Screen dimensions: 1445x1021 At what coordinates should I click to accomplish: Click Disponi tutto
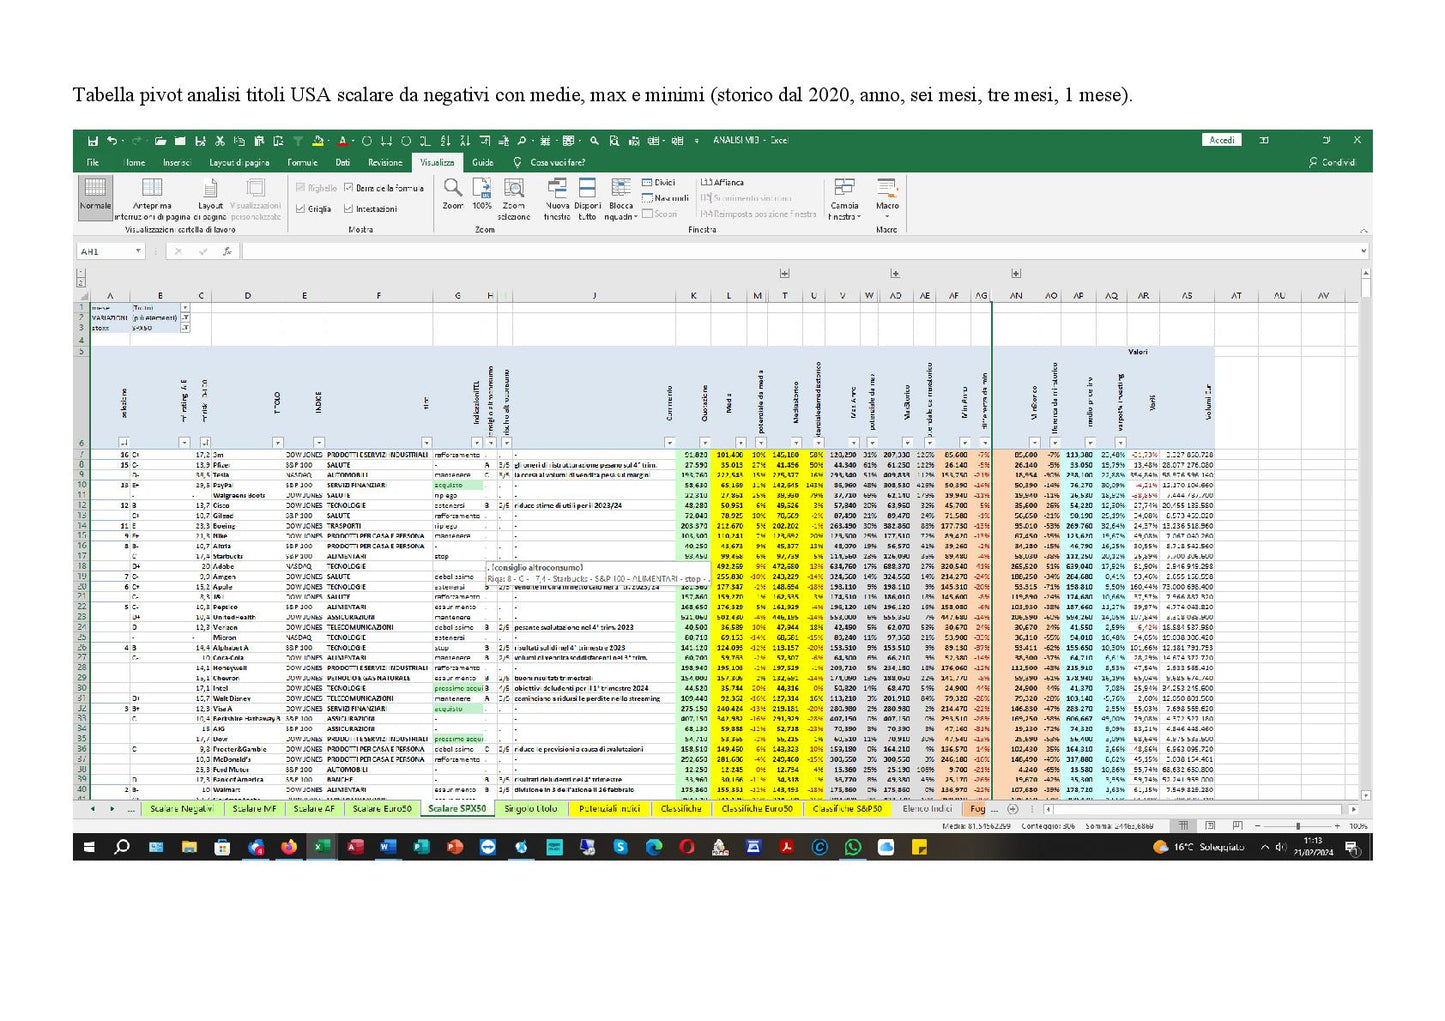[587, 198]
